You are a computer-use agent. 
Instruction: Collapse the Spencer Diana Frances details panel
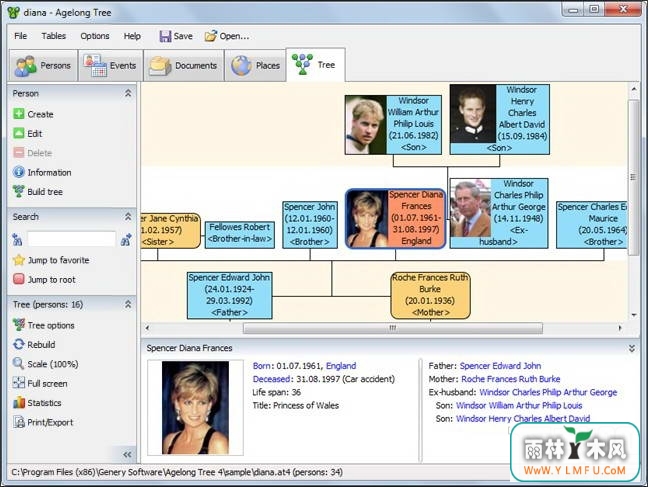pos(632,349)
